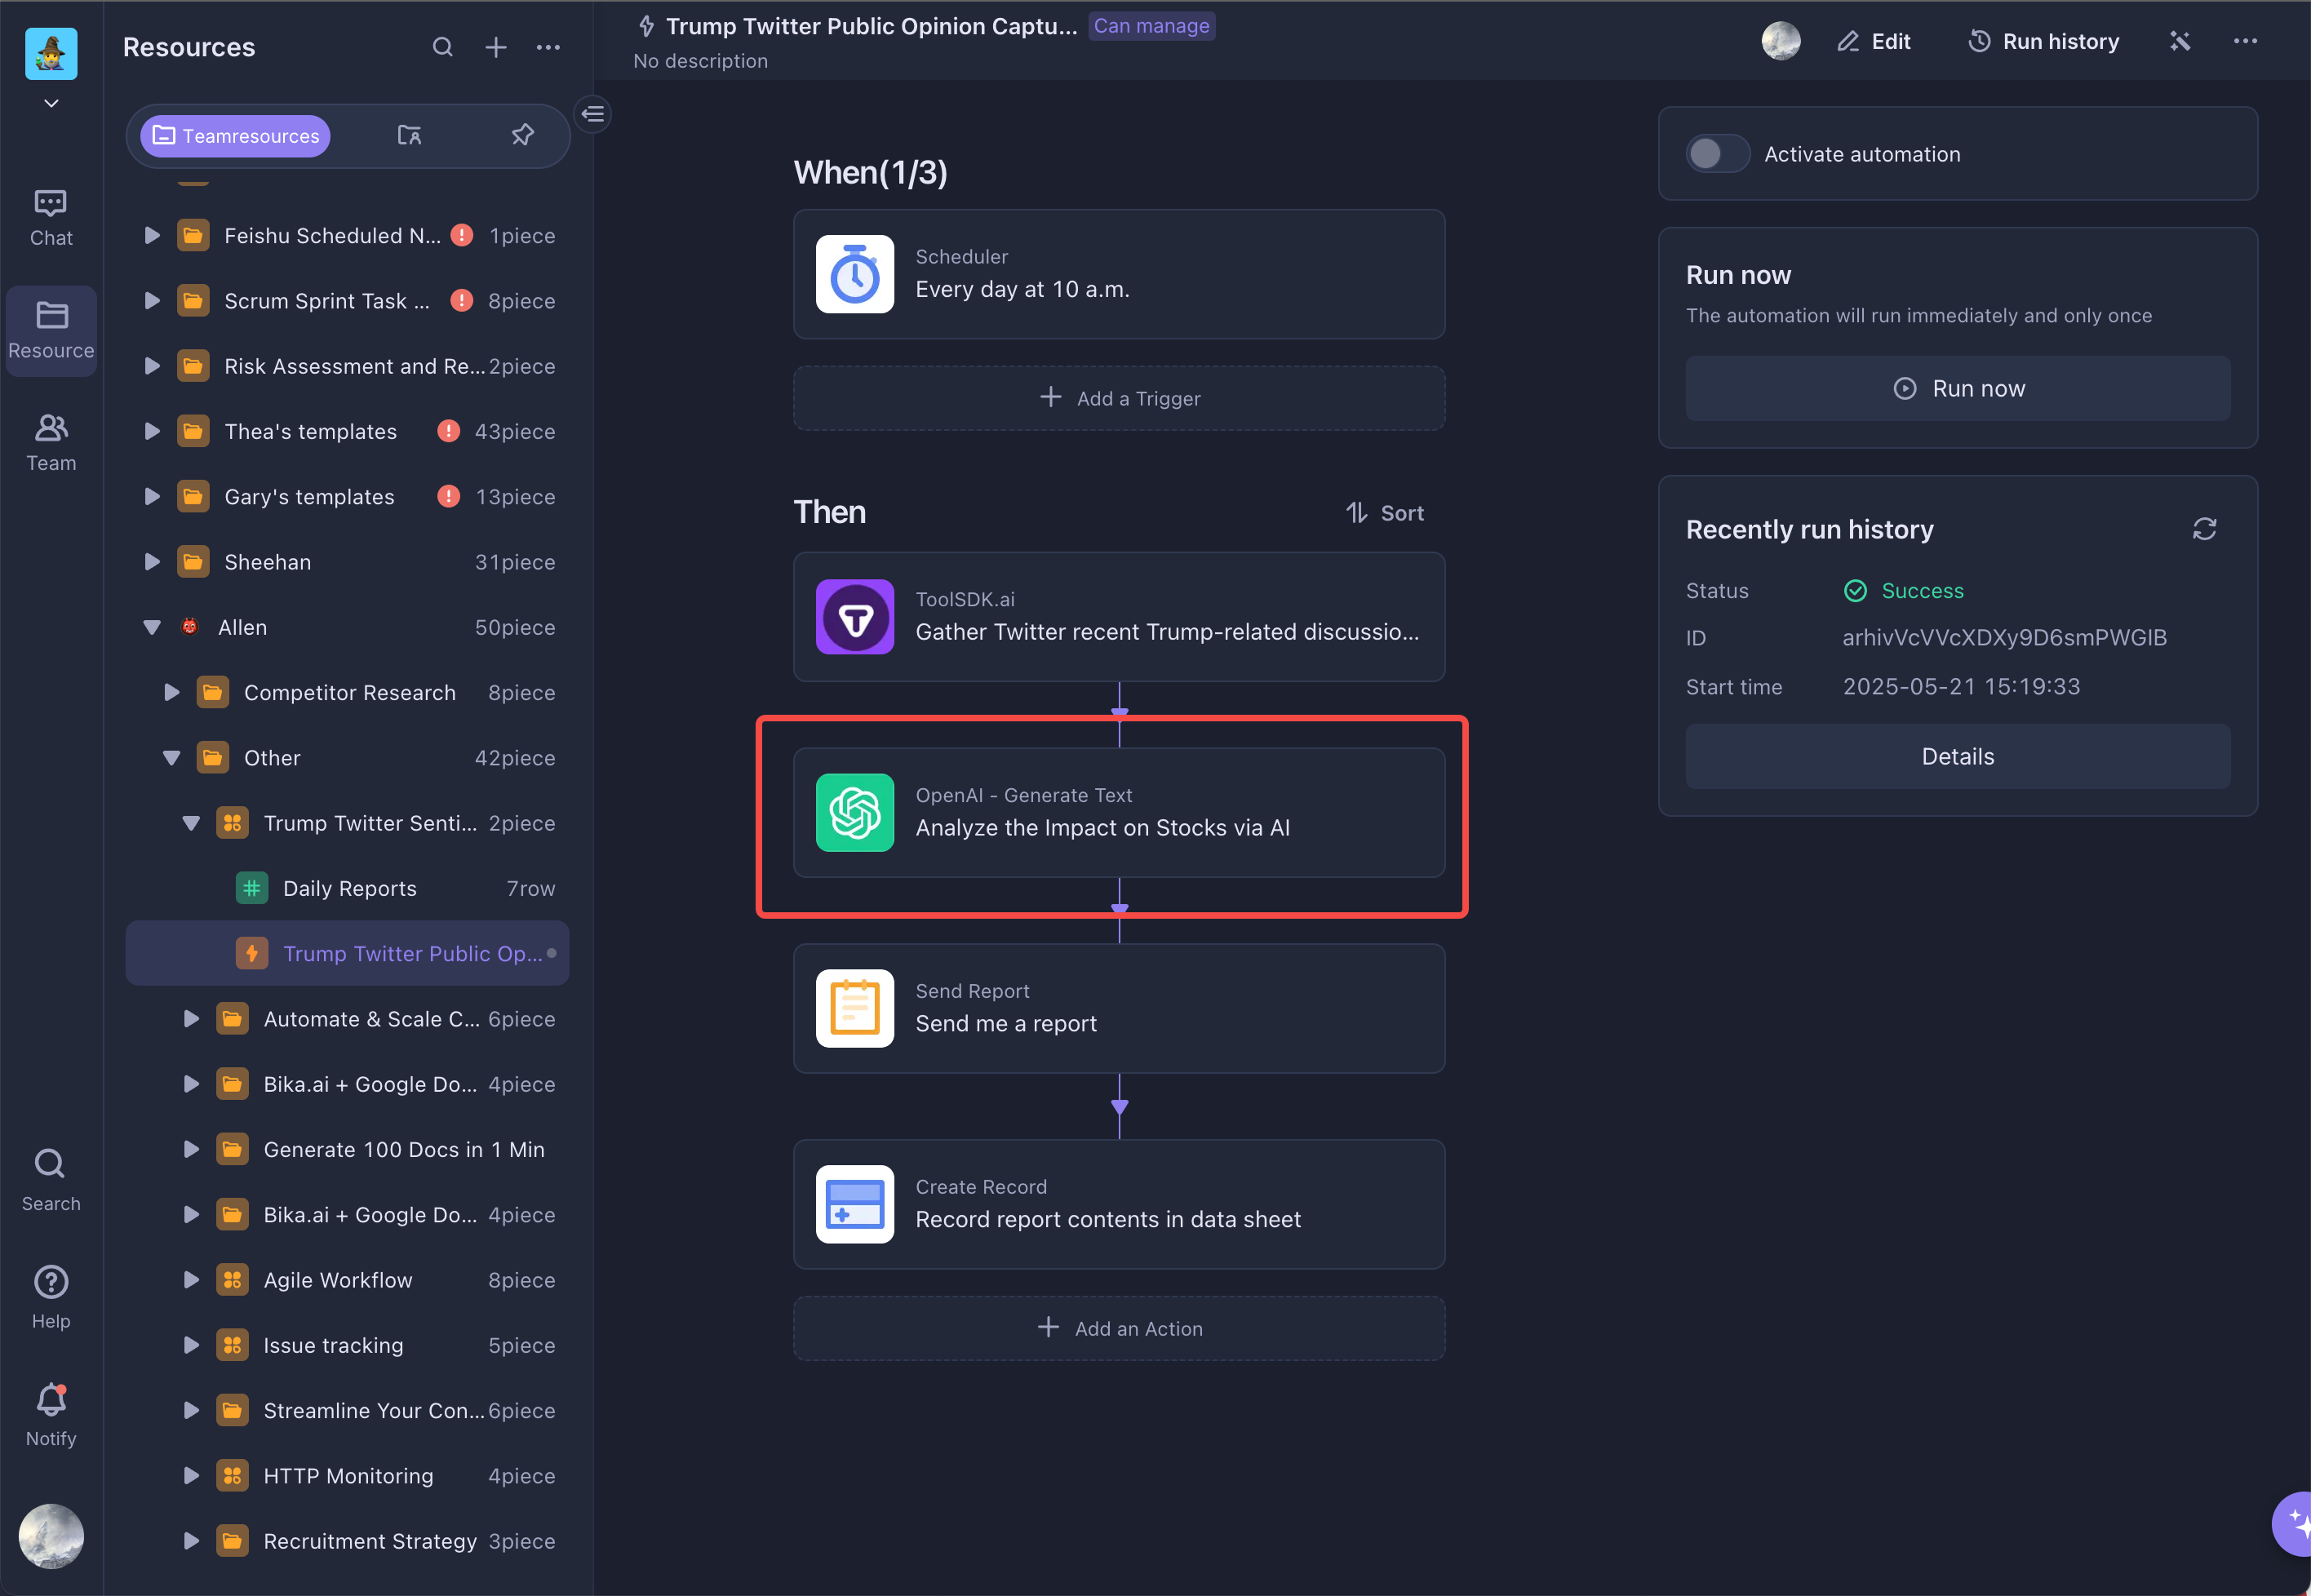Expand the Scrum Sprint Task folder

click(x=151, y=300)
